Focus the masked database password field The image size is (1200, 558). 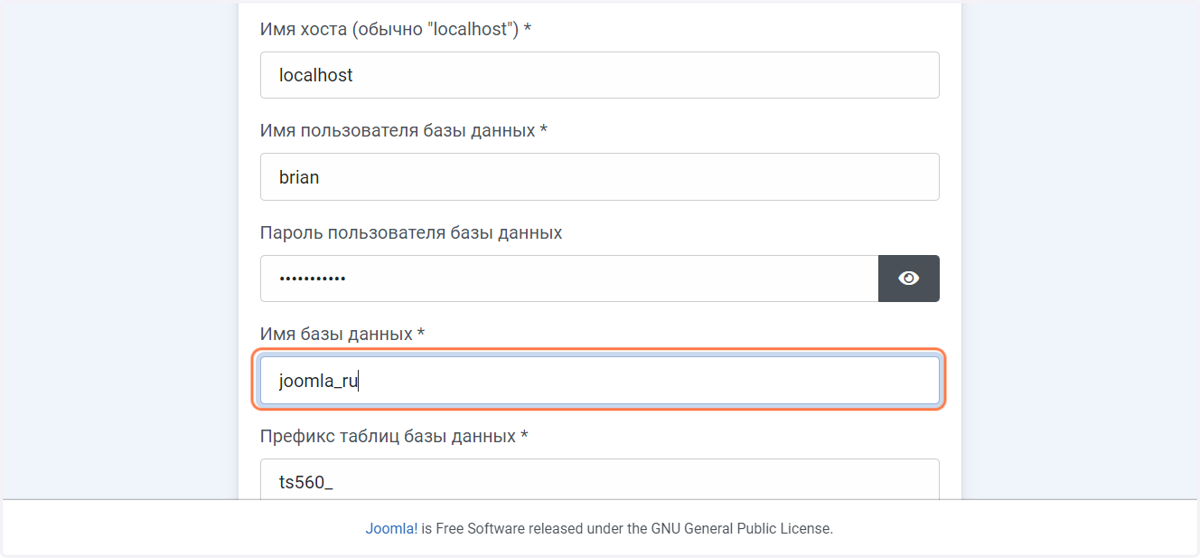point(569,278)
